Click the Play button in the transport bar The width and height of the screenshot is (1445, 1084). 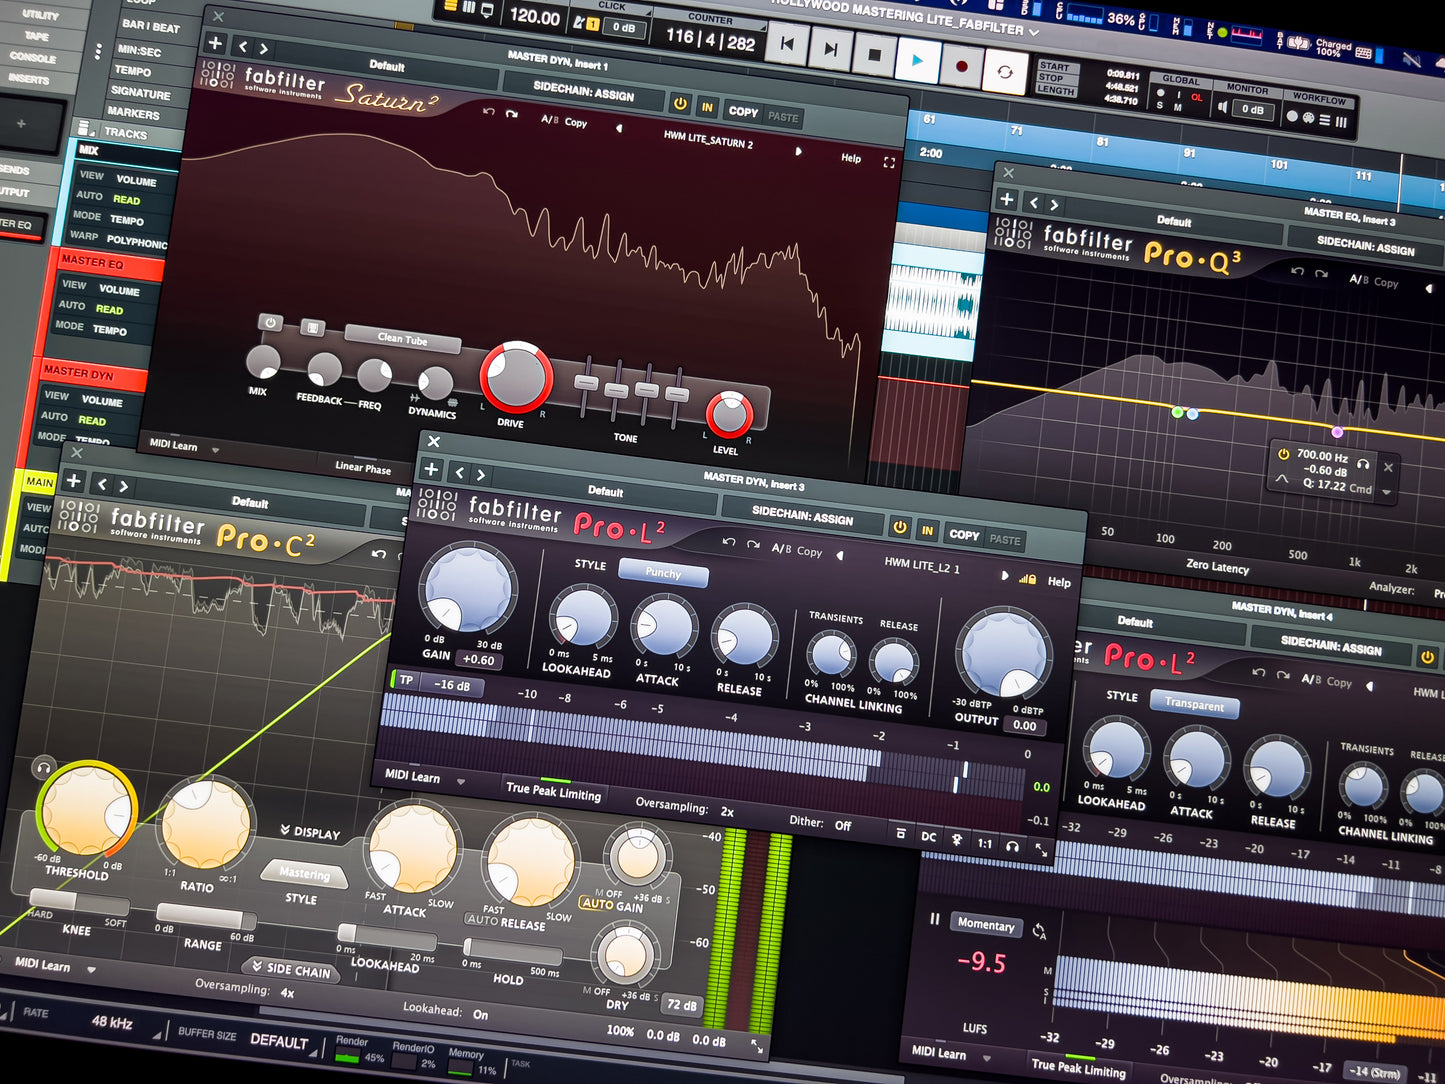point(917,61)
